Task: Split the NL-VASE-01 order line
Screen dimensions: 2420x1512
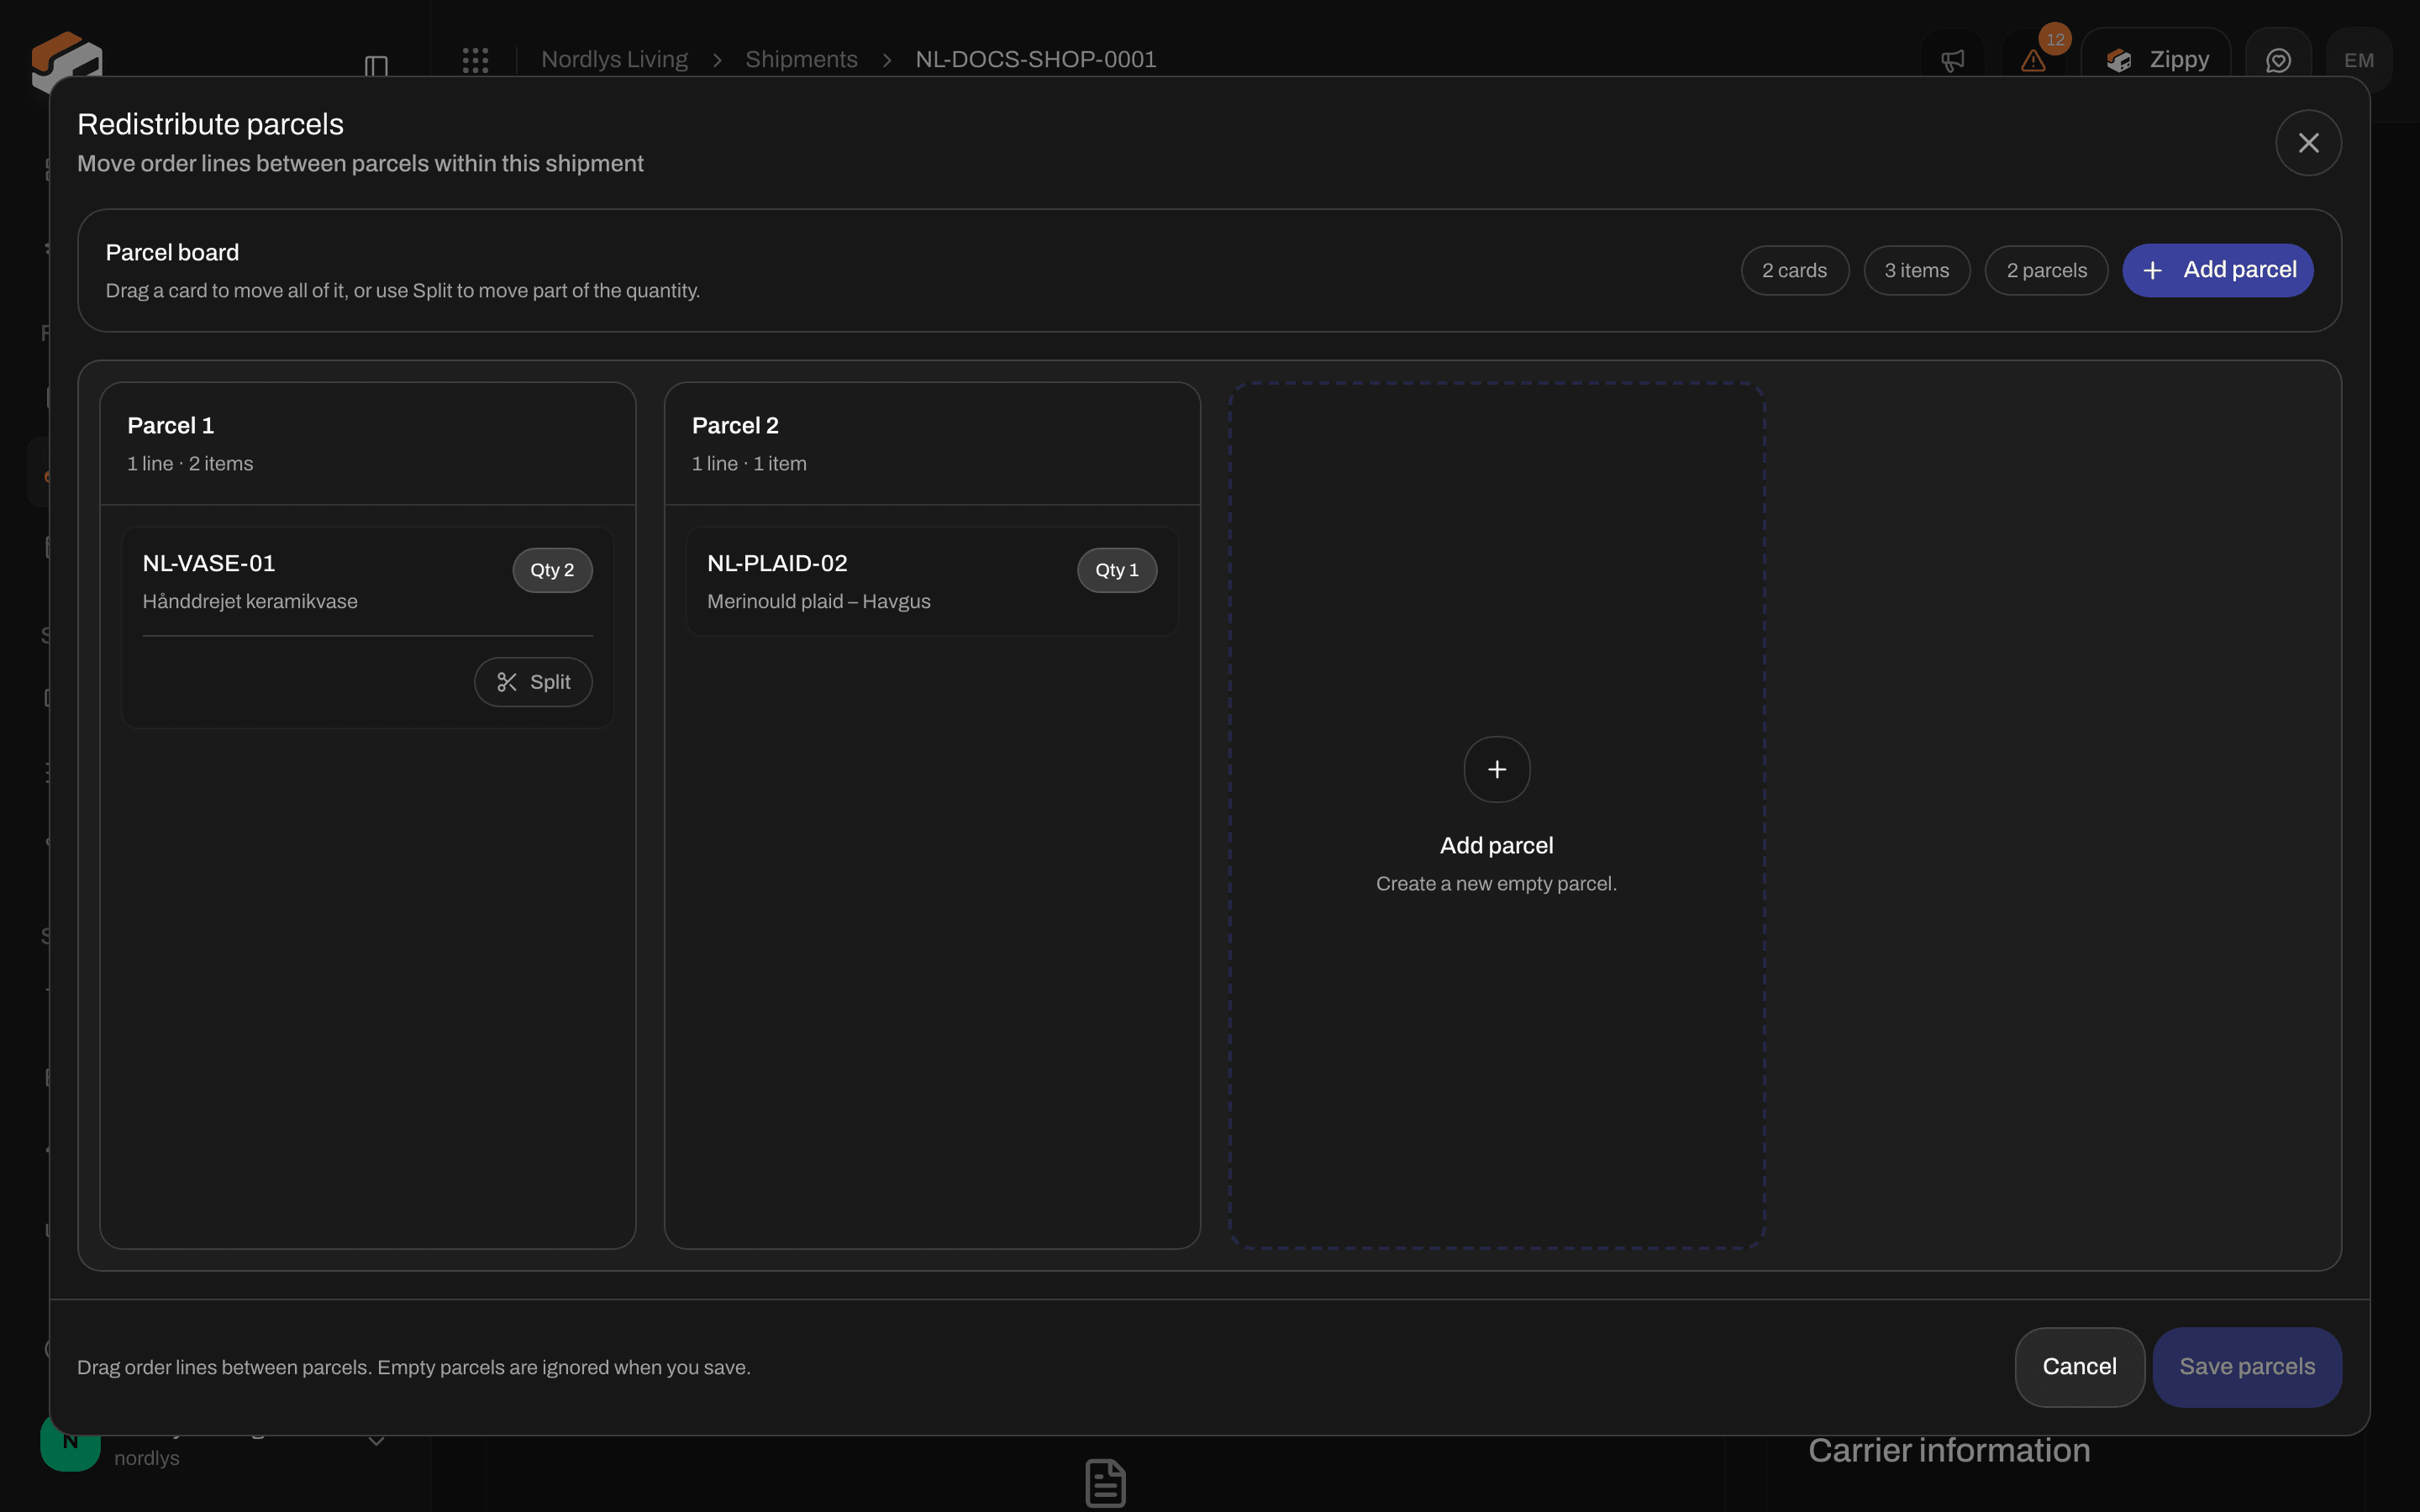Action: (533, 682)
